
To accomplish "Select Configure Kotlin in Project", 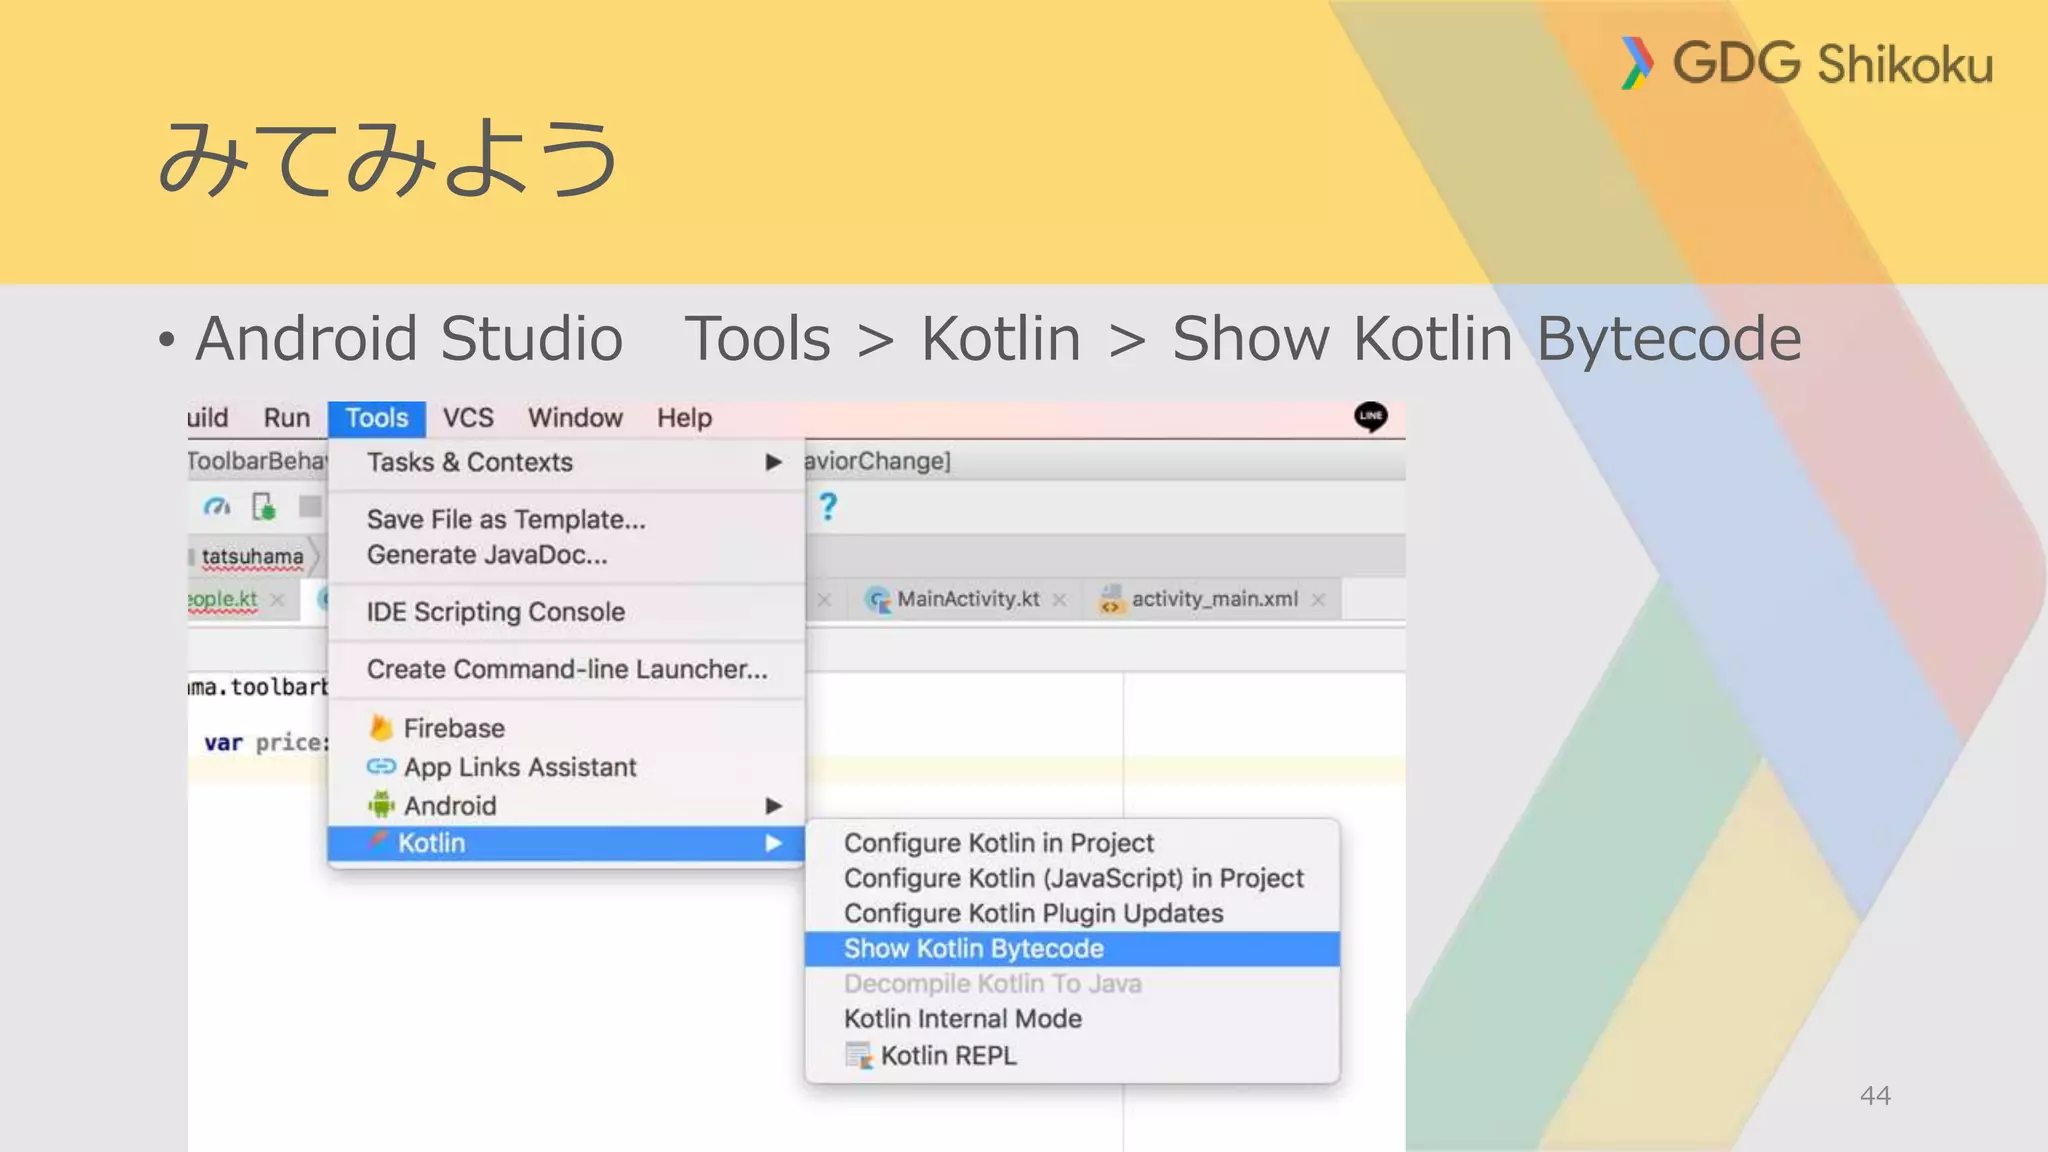I will [1072, 843].
